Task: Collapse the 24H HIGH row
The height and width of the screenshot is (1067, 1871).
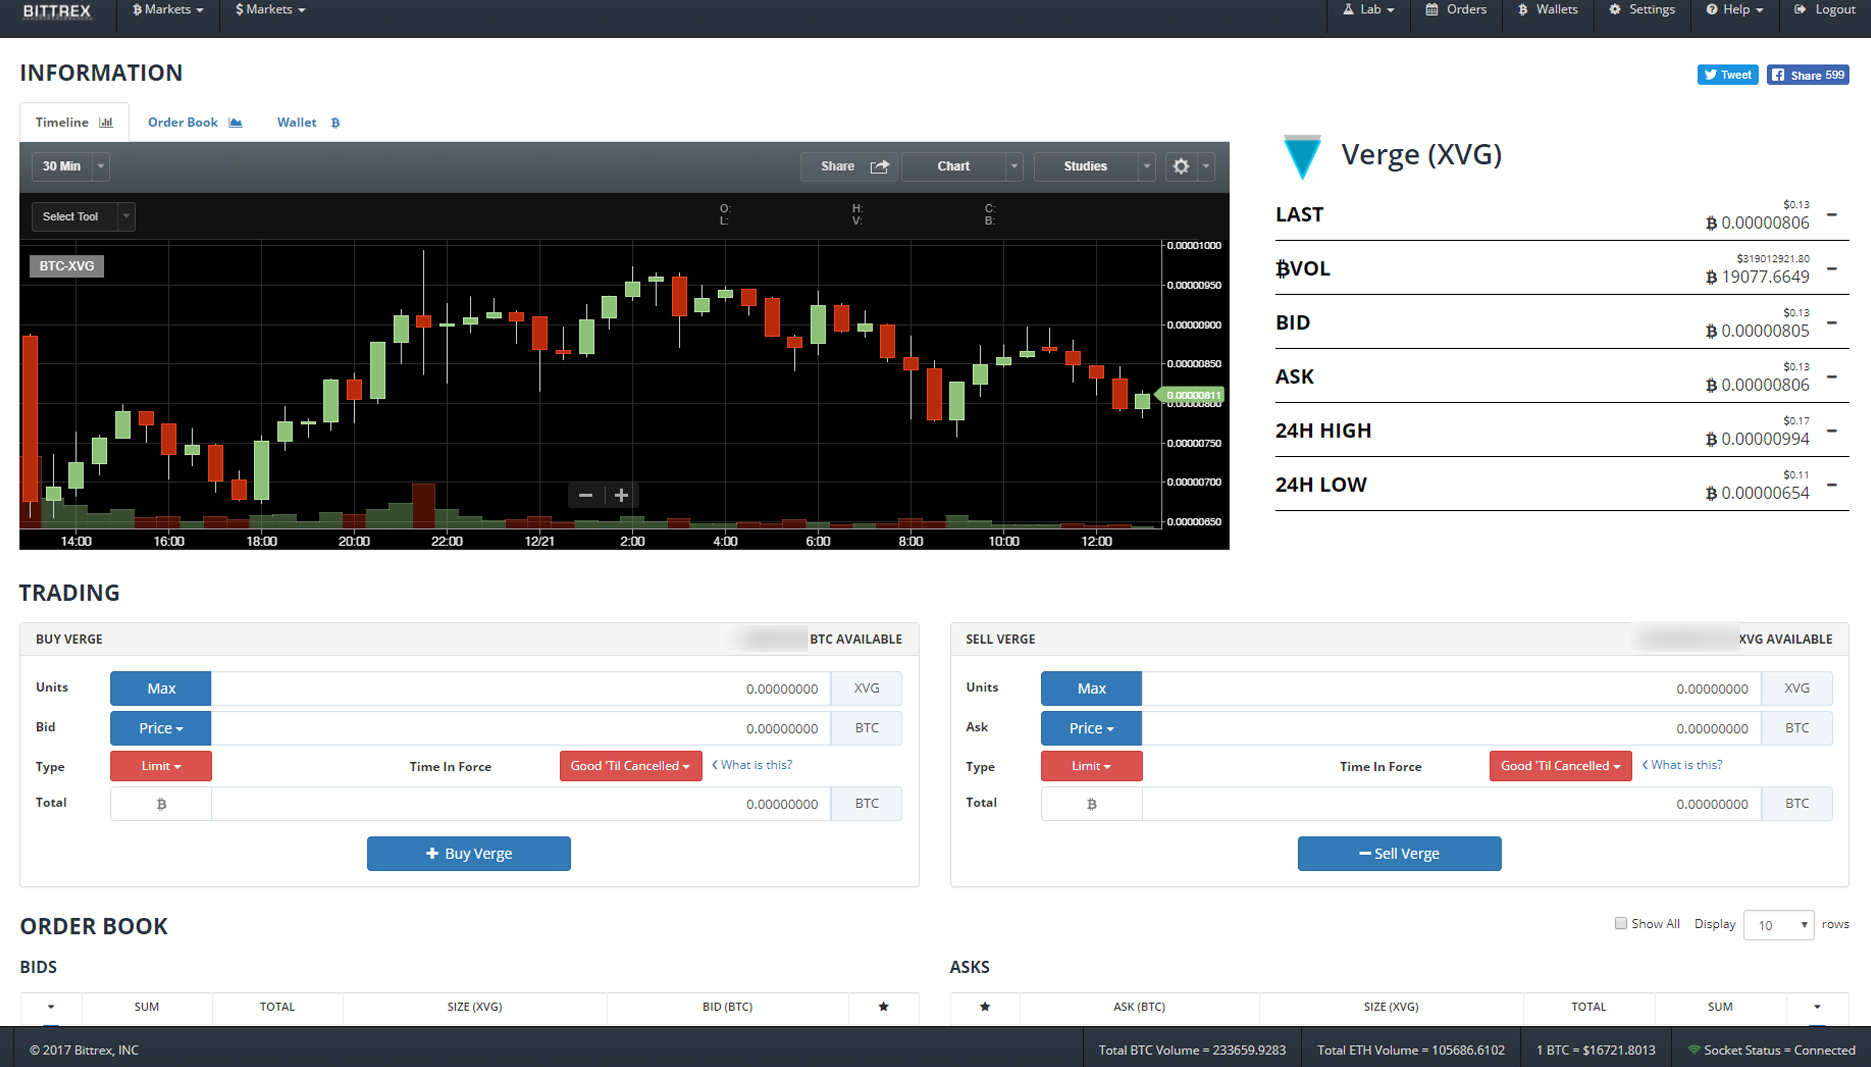Action: pyautogui.click(x=1832, y=431)
